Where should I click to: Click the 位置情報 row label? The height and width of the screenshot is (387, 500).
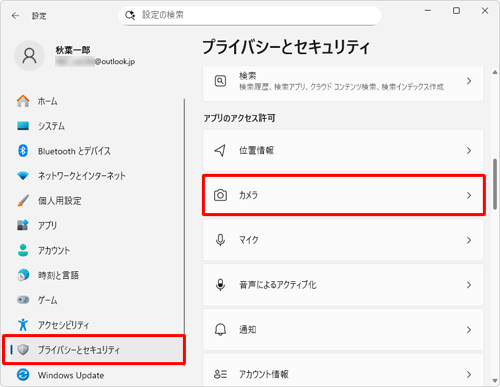pyautogui.click(x=256, y=151)
